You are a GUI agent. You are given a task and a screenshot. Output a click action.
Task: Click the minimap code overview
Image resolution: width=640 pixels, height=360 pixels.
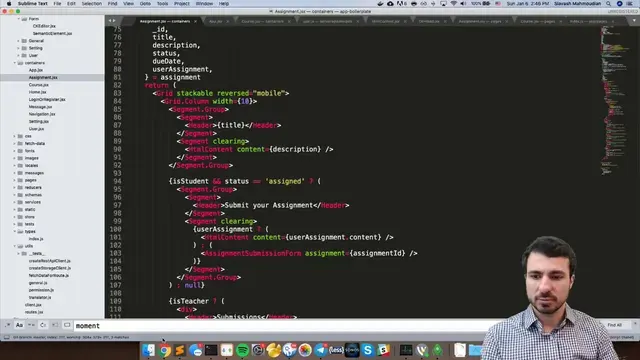(x=616, y=100)
